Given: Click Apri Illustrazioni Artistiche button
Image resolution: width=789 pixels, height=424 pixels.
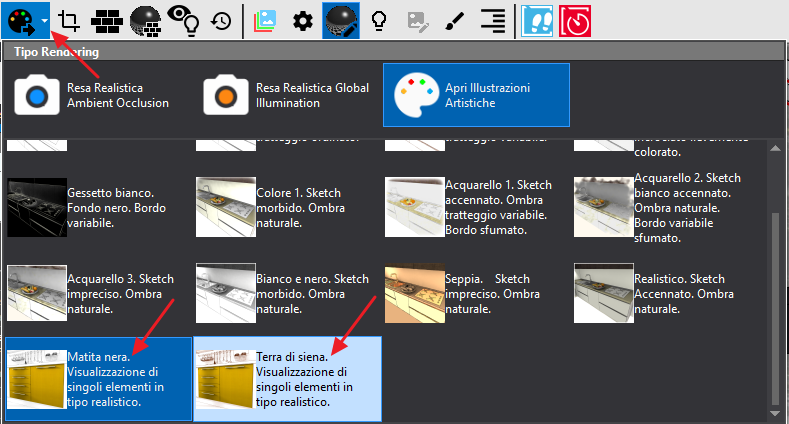Looking at the screenshot, I should (x=476, y=95).
